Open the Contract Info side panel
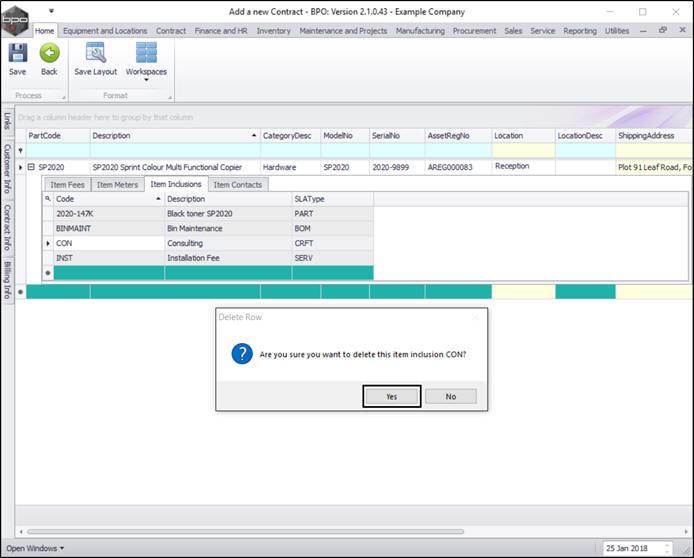Viewport: 694px width, 558px height. click(7, 227)
